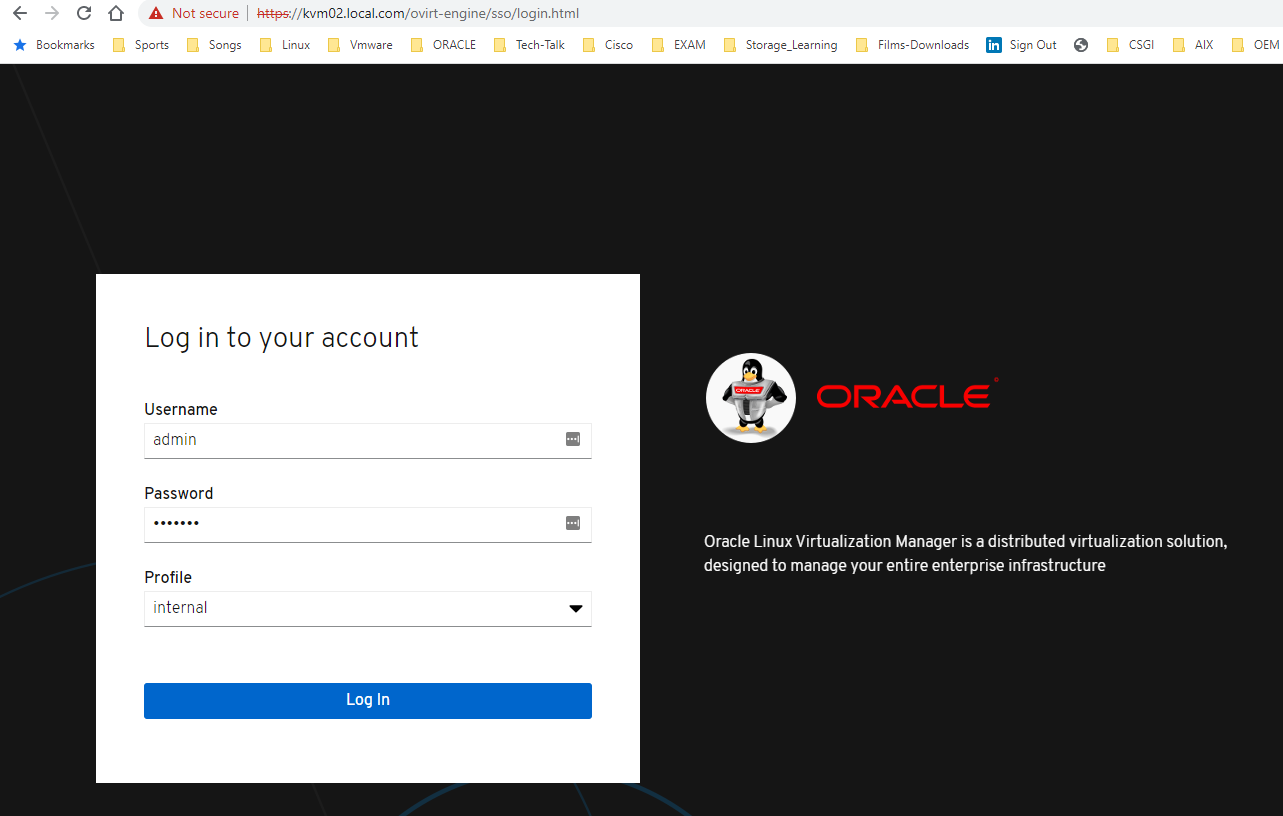Screen dimensions: 1283x816
Task: Focus the Password input field
Action: (x=368, y=524)
